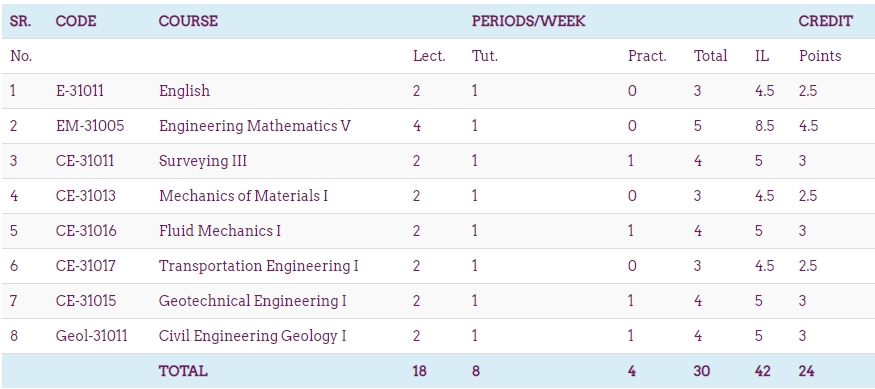Click Transportation Engineering I cell

[258, 266]
